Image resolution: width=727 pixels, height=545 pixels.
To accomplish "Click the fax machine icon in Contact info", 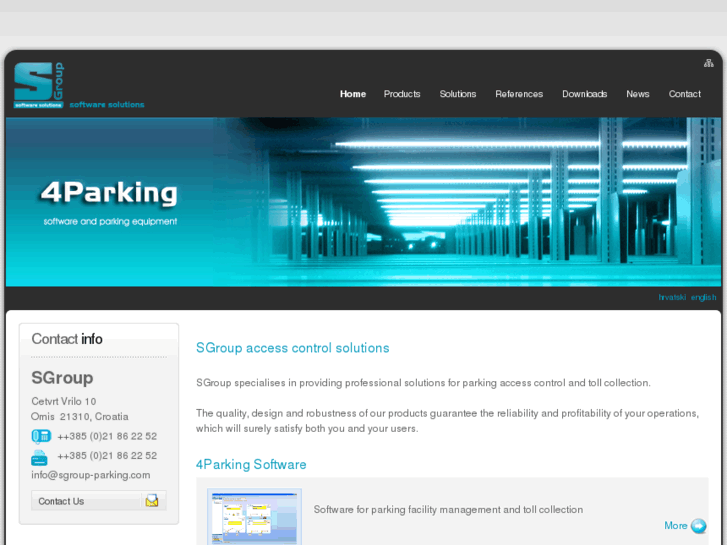I will (x=39, y=457).
